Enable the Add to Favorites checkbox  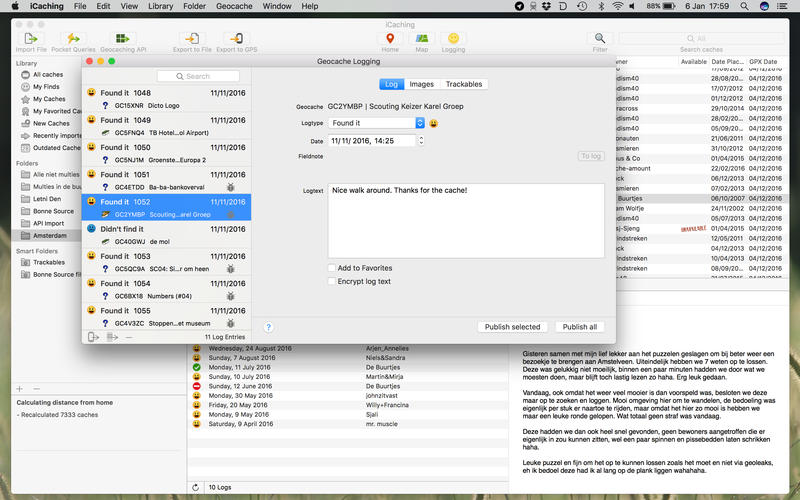pos(332,268)
